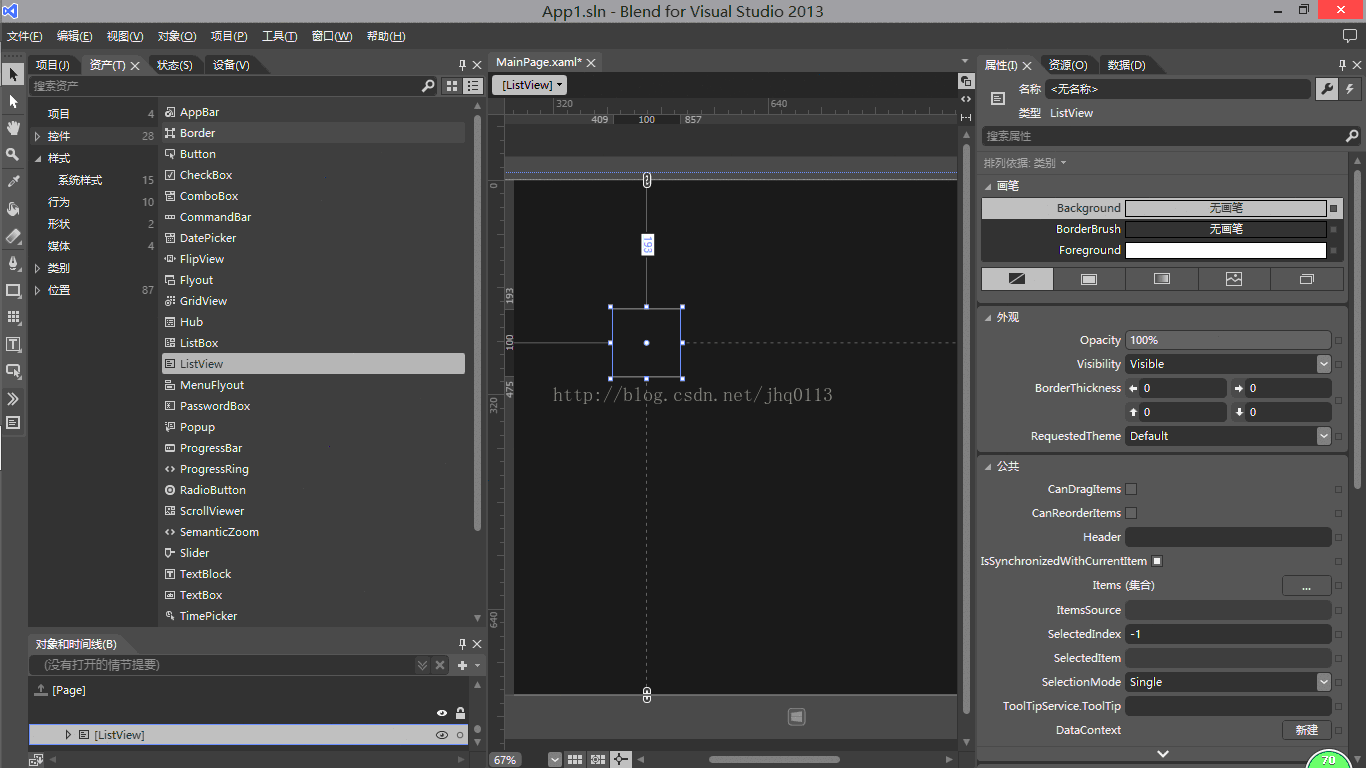Open the Assets chevron popup in toolbar
The height and width of the screenshot is (768, 1366).
click(13, 398)
